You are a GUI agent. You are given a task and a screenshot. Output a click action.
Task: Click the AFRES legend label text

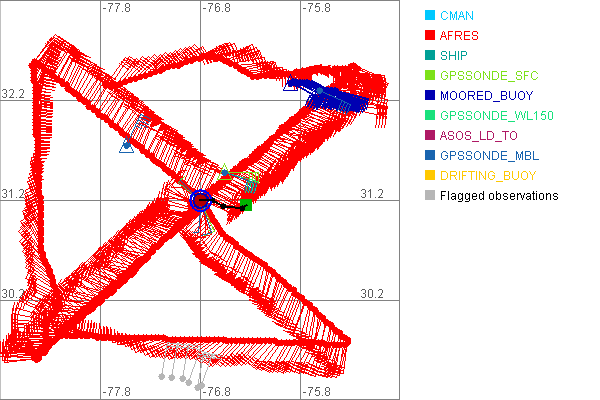[460, 36]
